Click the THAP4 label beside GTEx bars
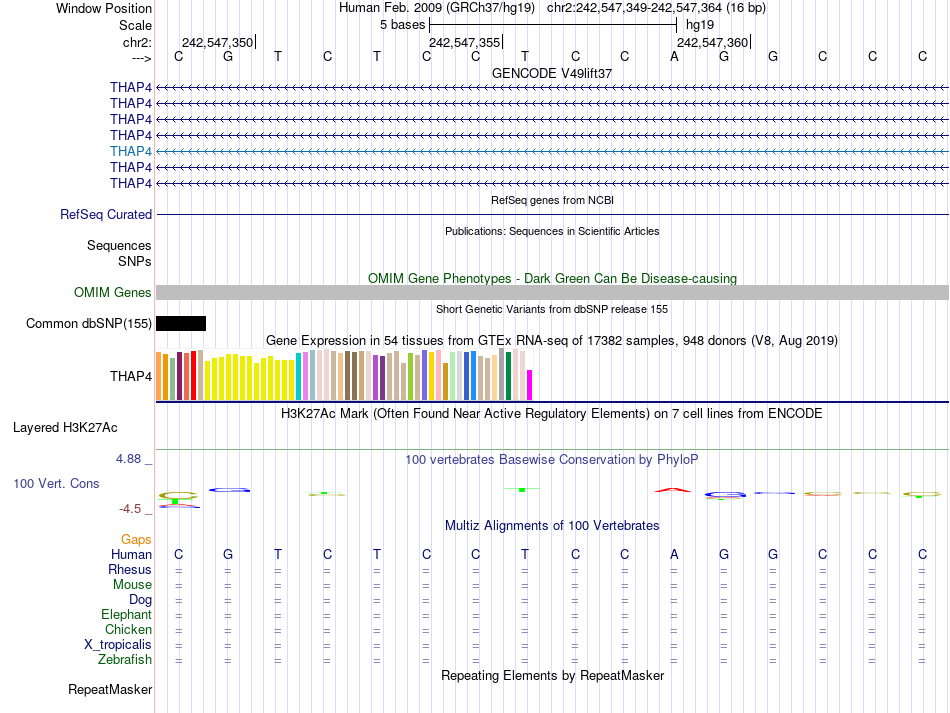The height and width of the screenshot is (713, 950). point(131,376)
